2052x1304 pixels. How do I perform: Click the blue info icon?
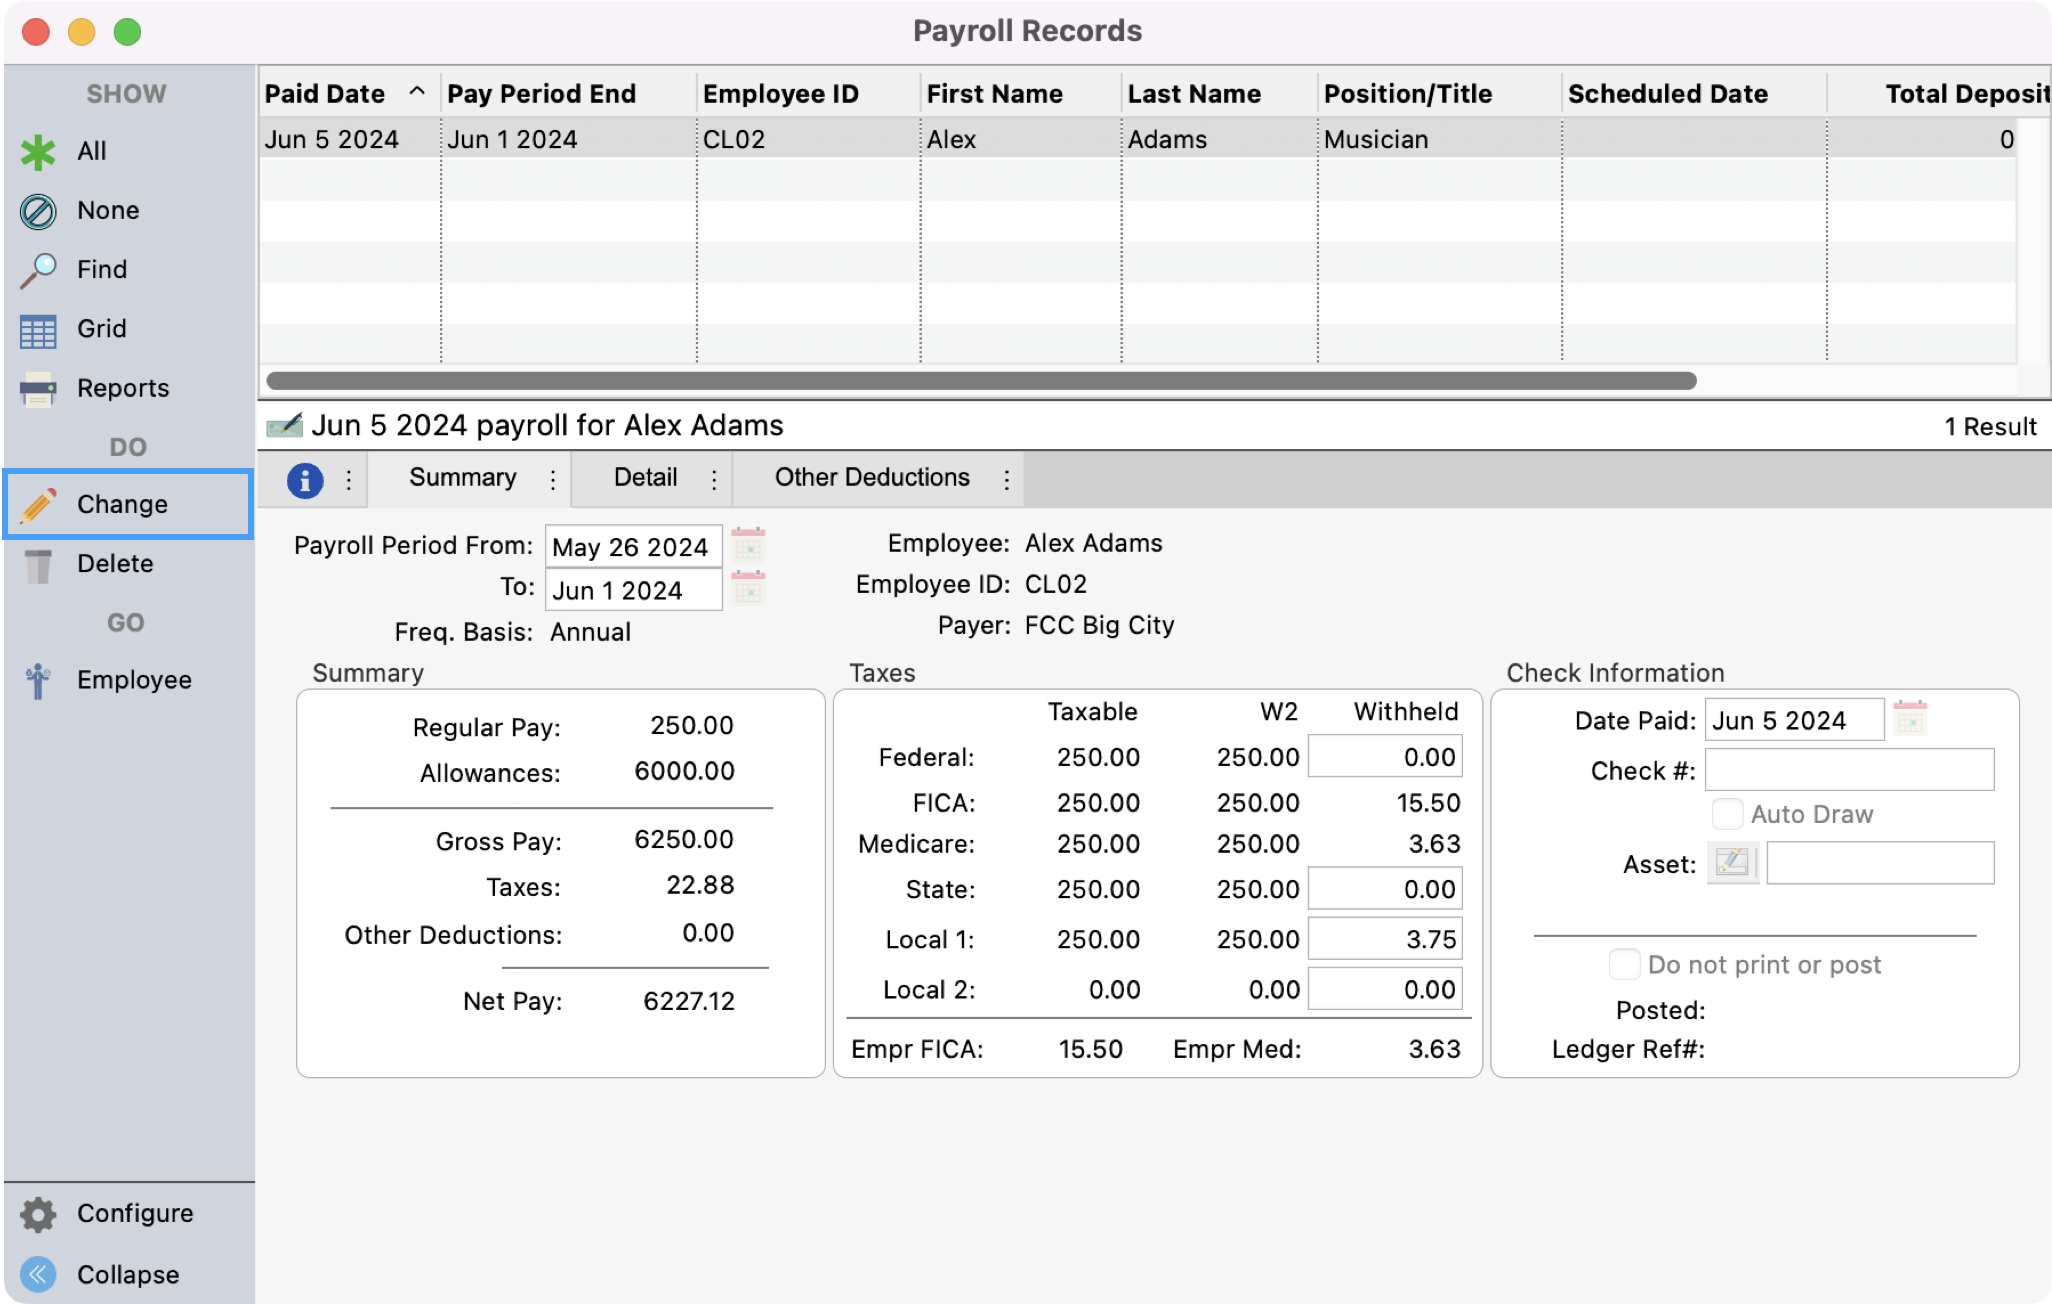305,480
